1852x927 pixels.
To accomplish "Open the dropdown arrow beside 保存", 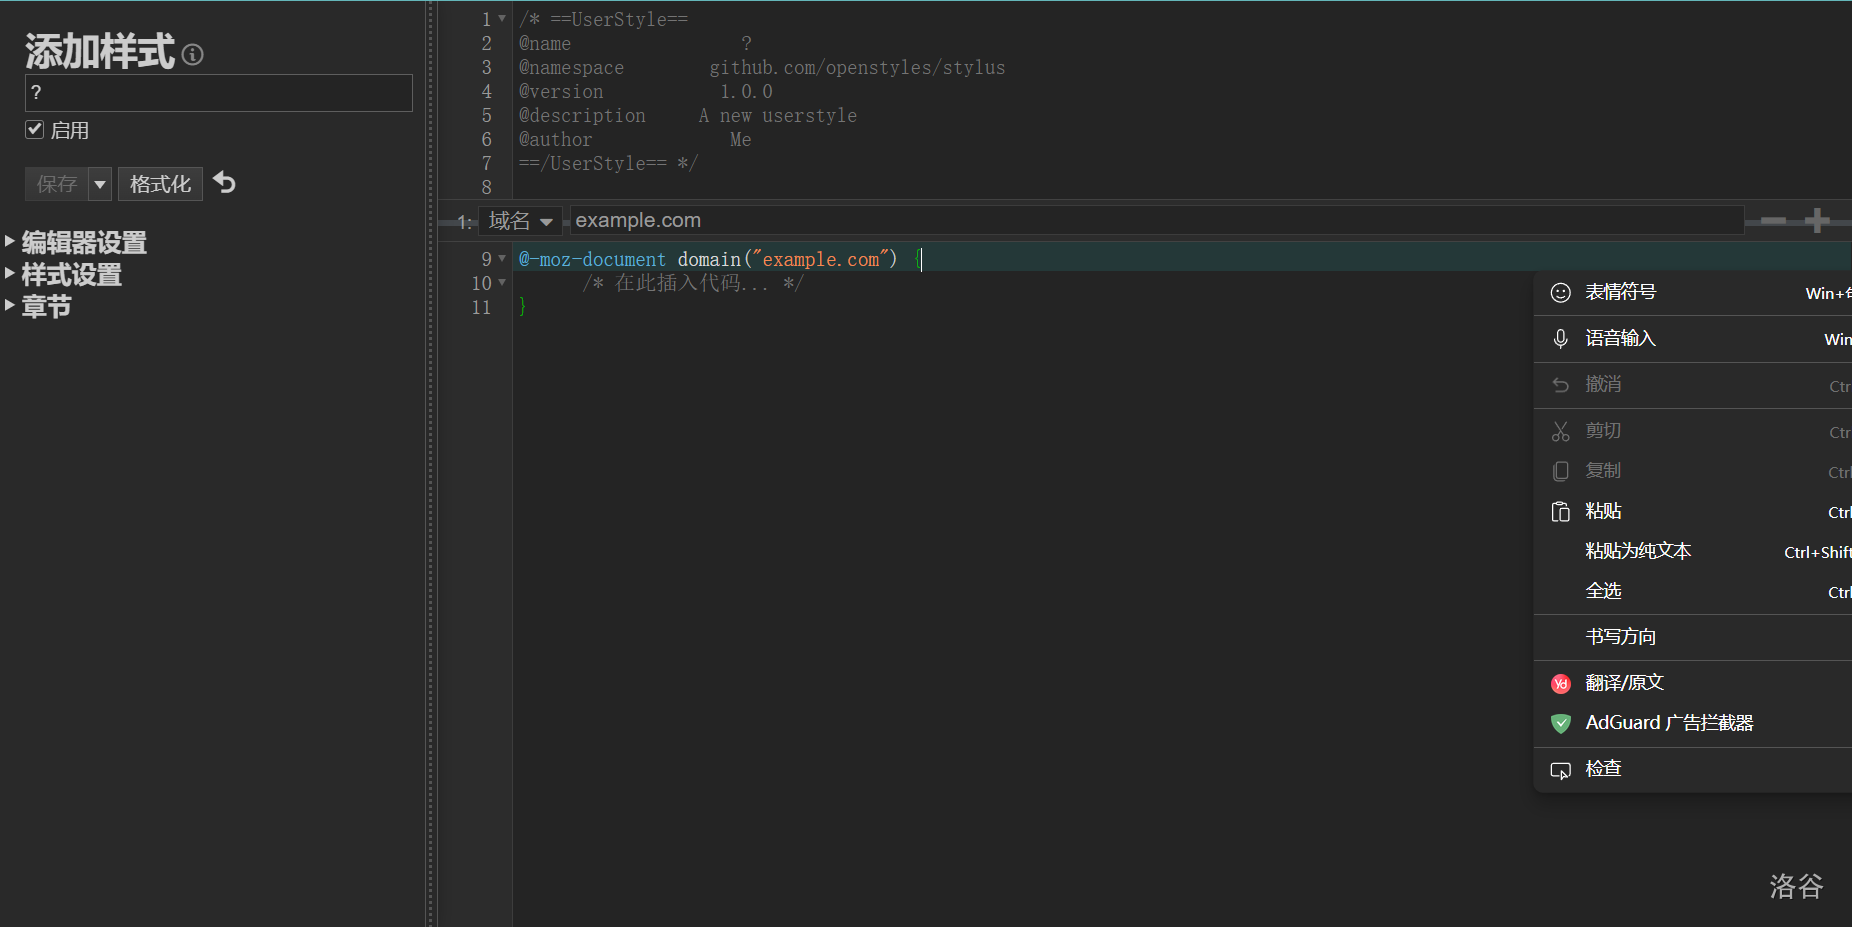I will (x=100, y=184).
